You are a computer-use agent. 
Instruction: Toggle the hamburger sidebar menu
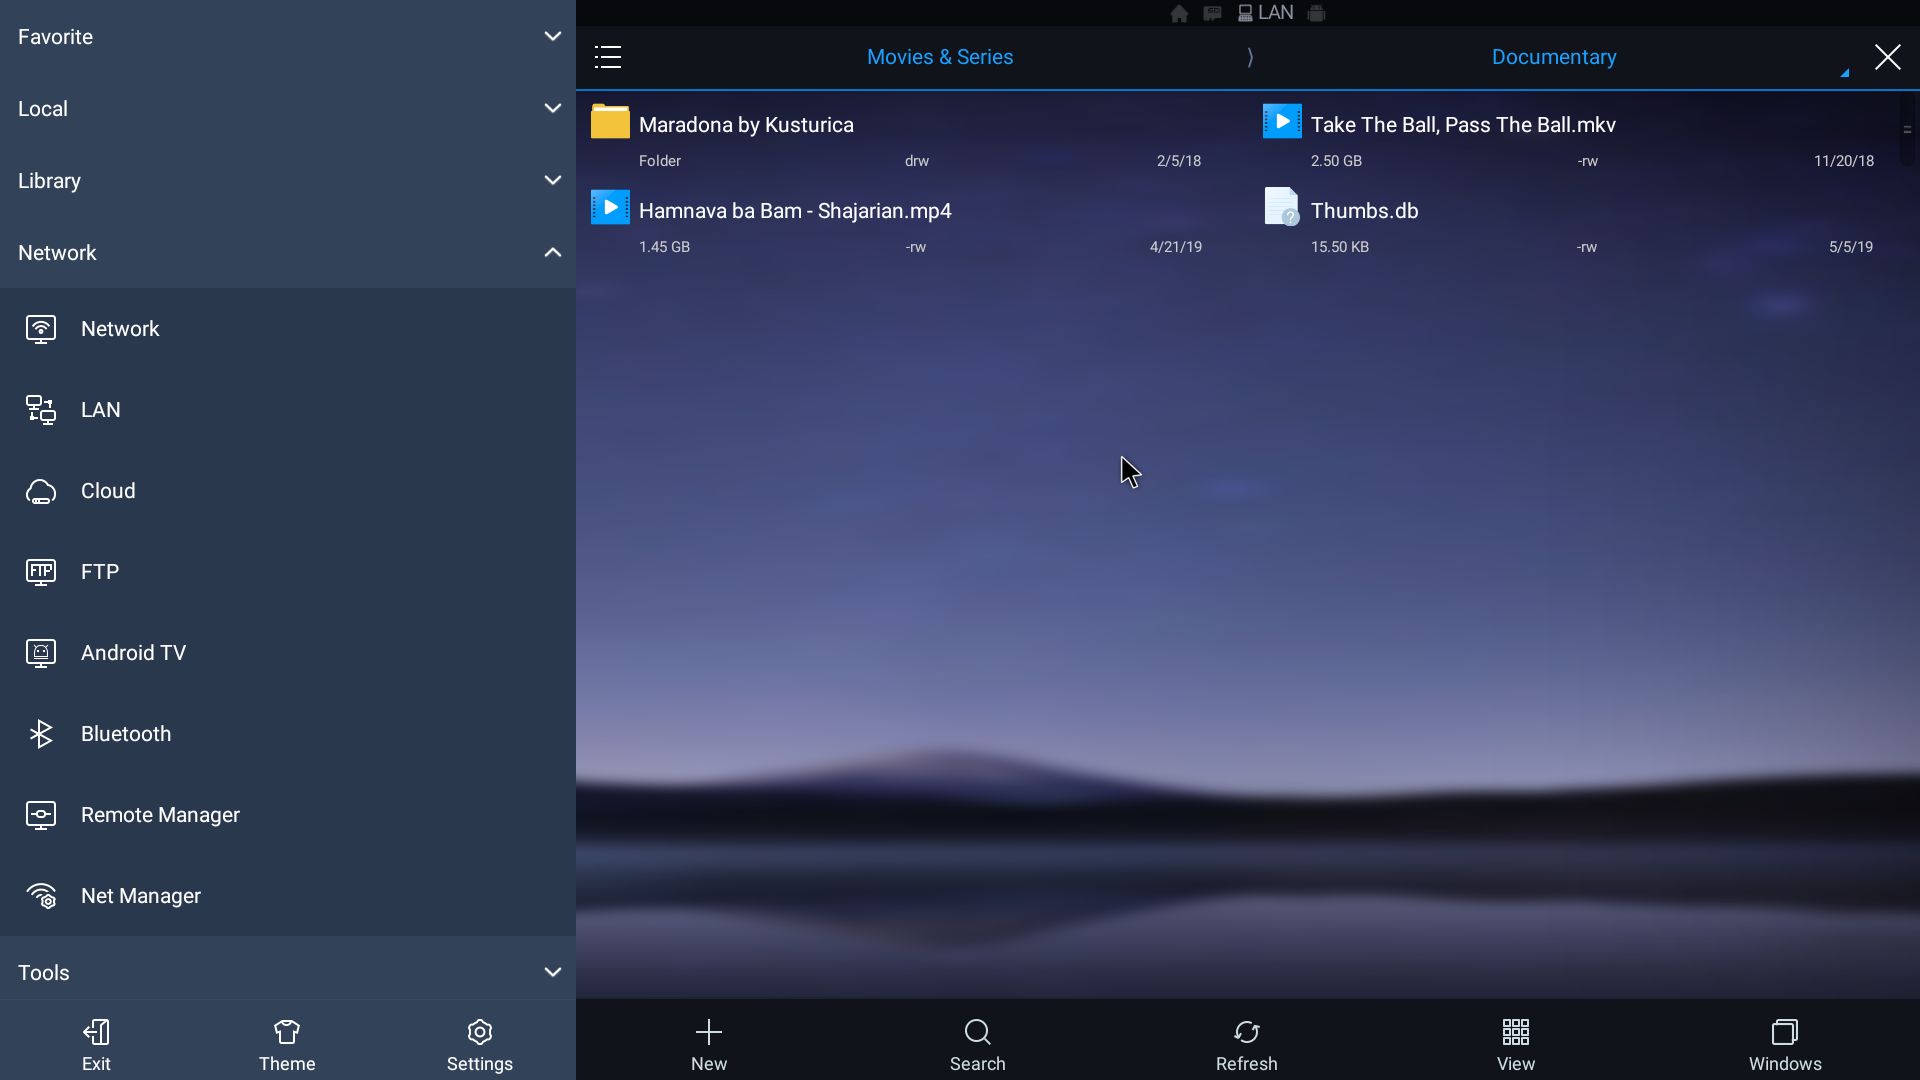point(608,57)
